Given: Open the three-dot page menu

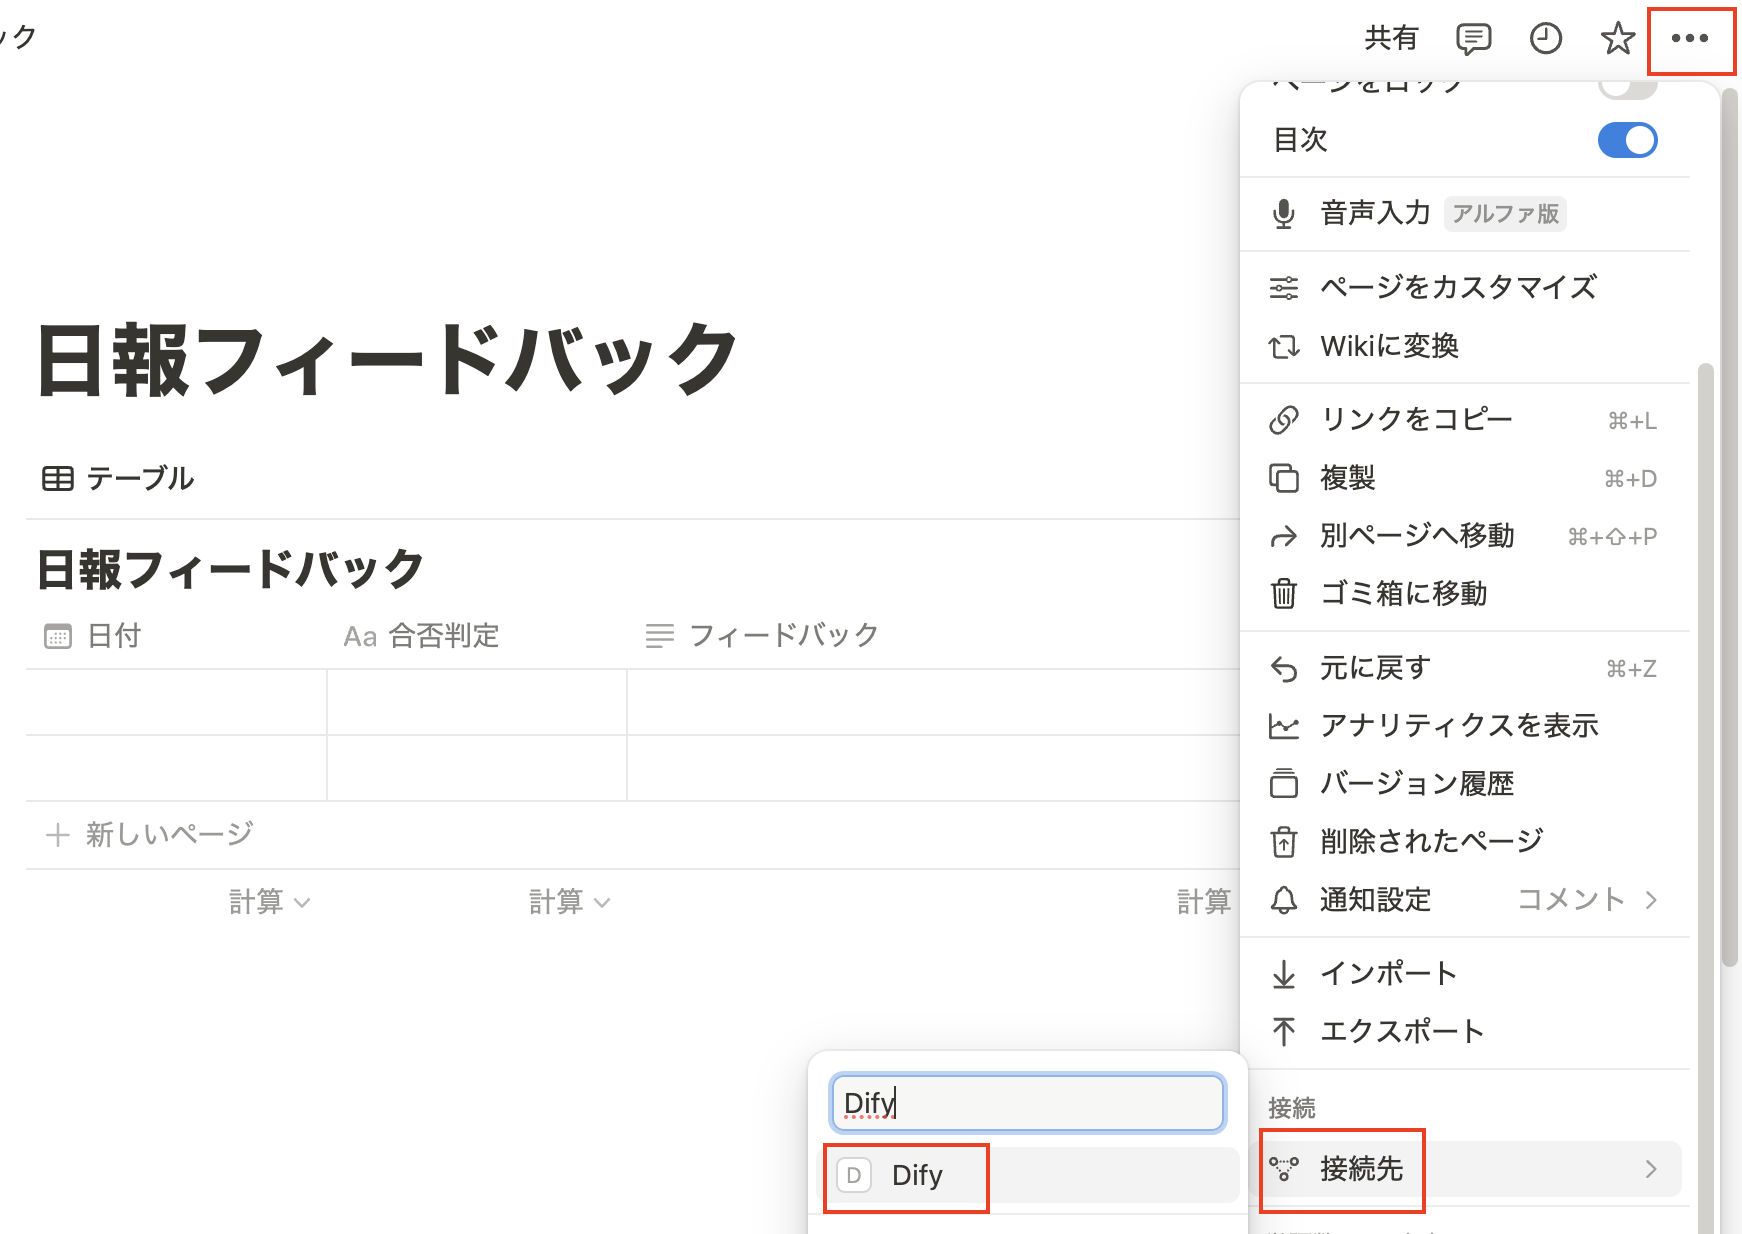Looking at the screenshot, I should tap(1690, 39).
